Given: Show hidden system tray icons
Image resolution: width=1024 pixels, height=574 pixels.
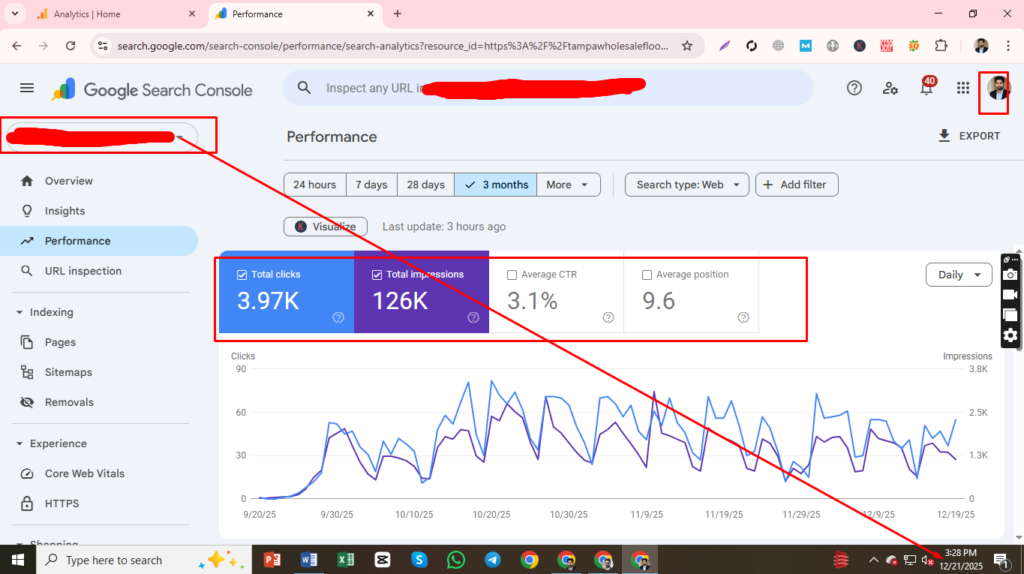Looking at the screenshot, I should 873,560.
